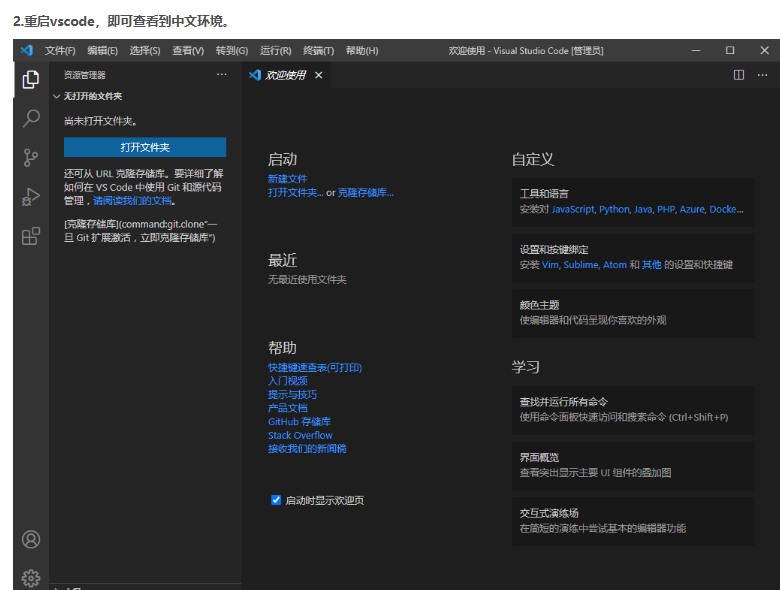The height and width of the screenshot is (590, 780).
Task: Open the 帮助(H) menu
Action: click(x=362, y=51)
